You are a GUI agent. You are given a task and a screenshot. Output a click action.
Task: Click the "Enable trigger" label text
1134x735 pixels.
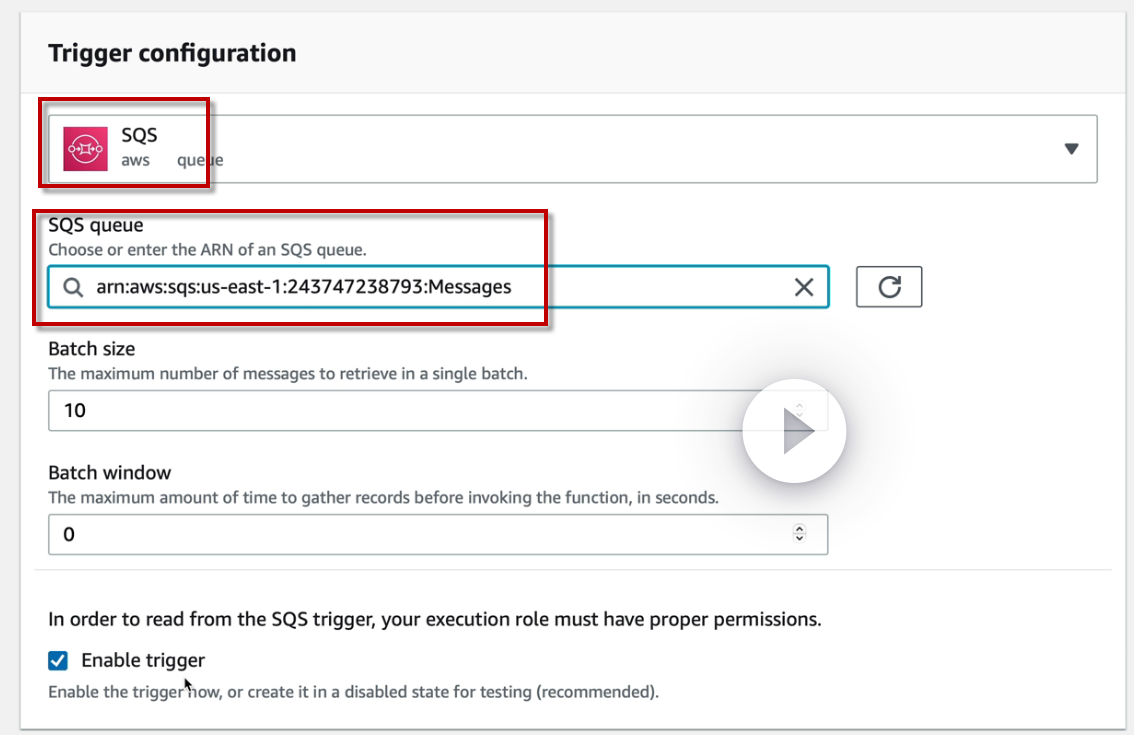(143, 660)
